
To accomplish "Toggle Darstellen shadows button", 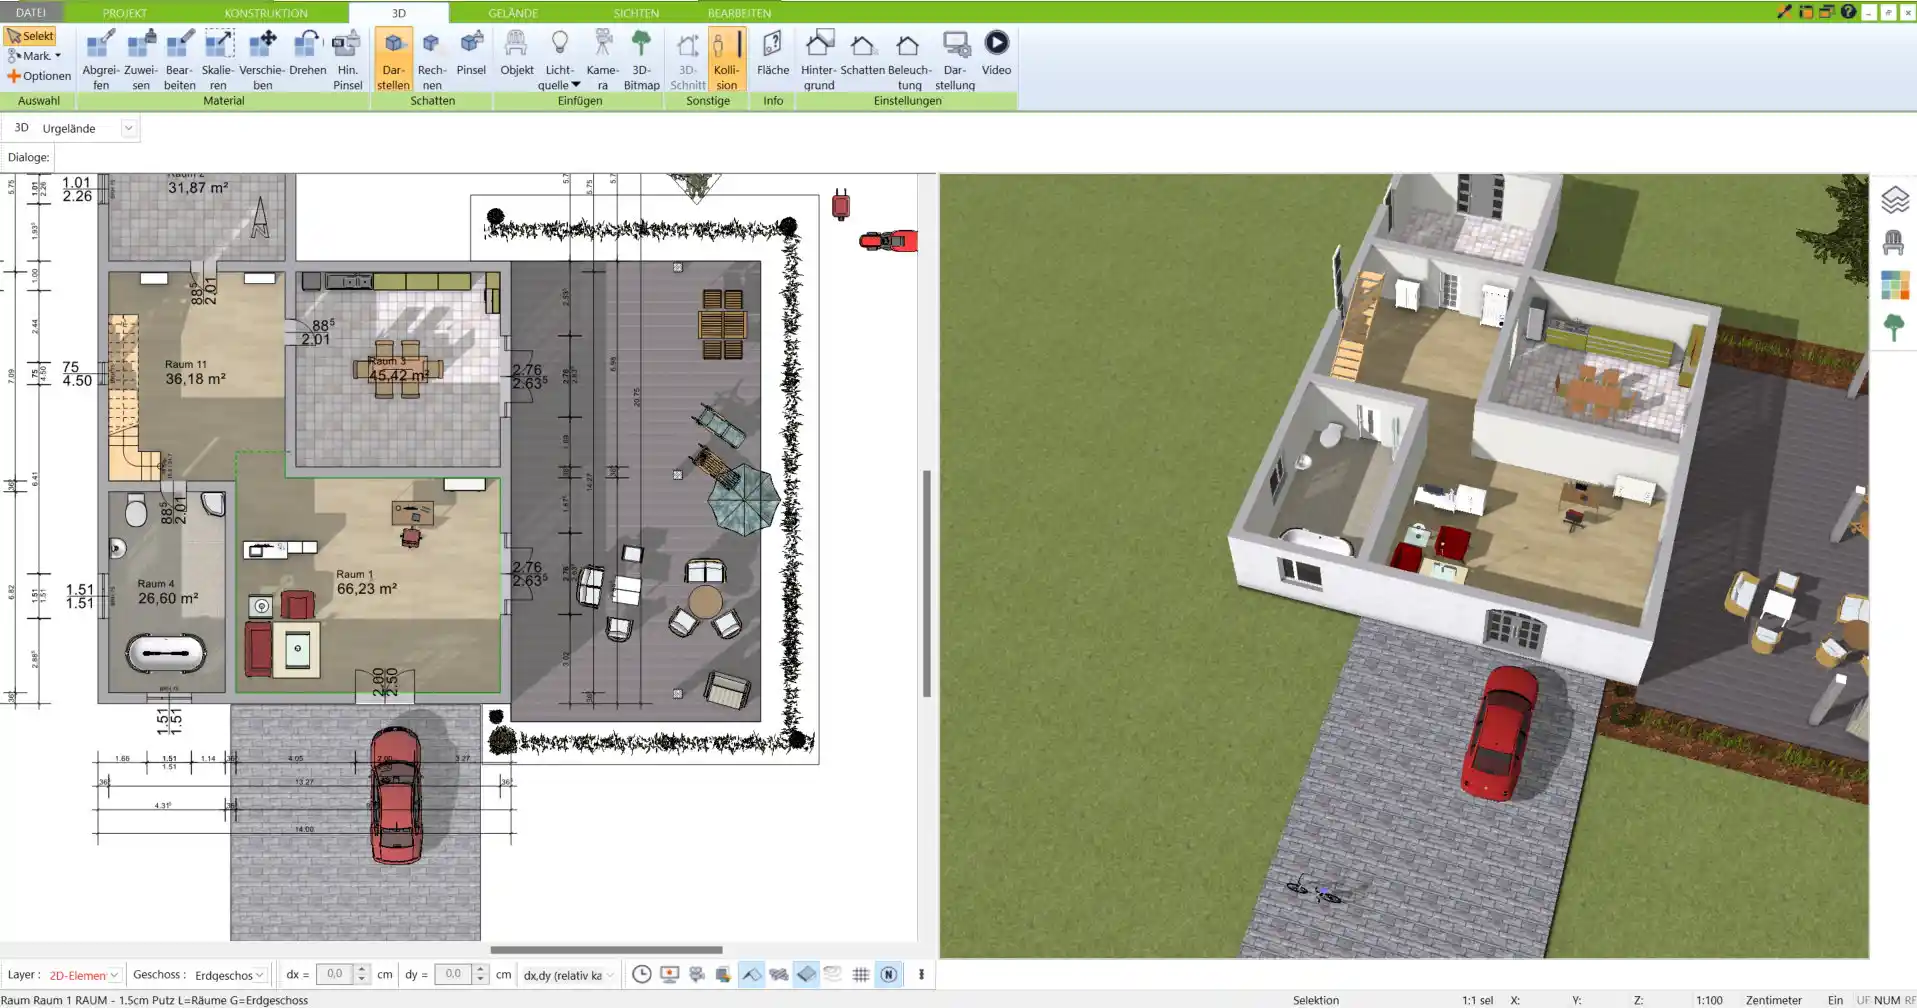I will 393,59.
